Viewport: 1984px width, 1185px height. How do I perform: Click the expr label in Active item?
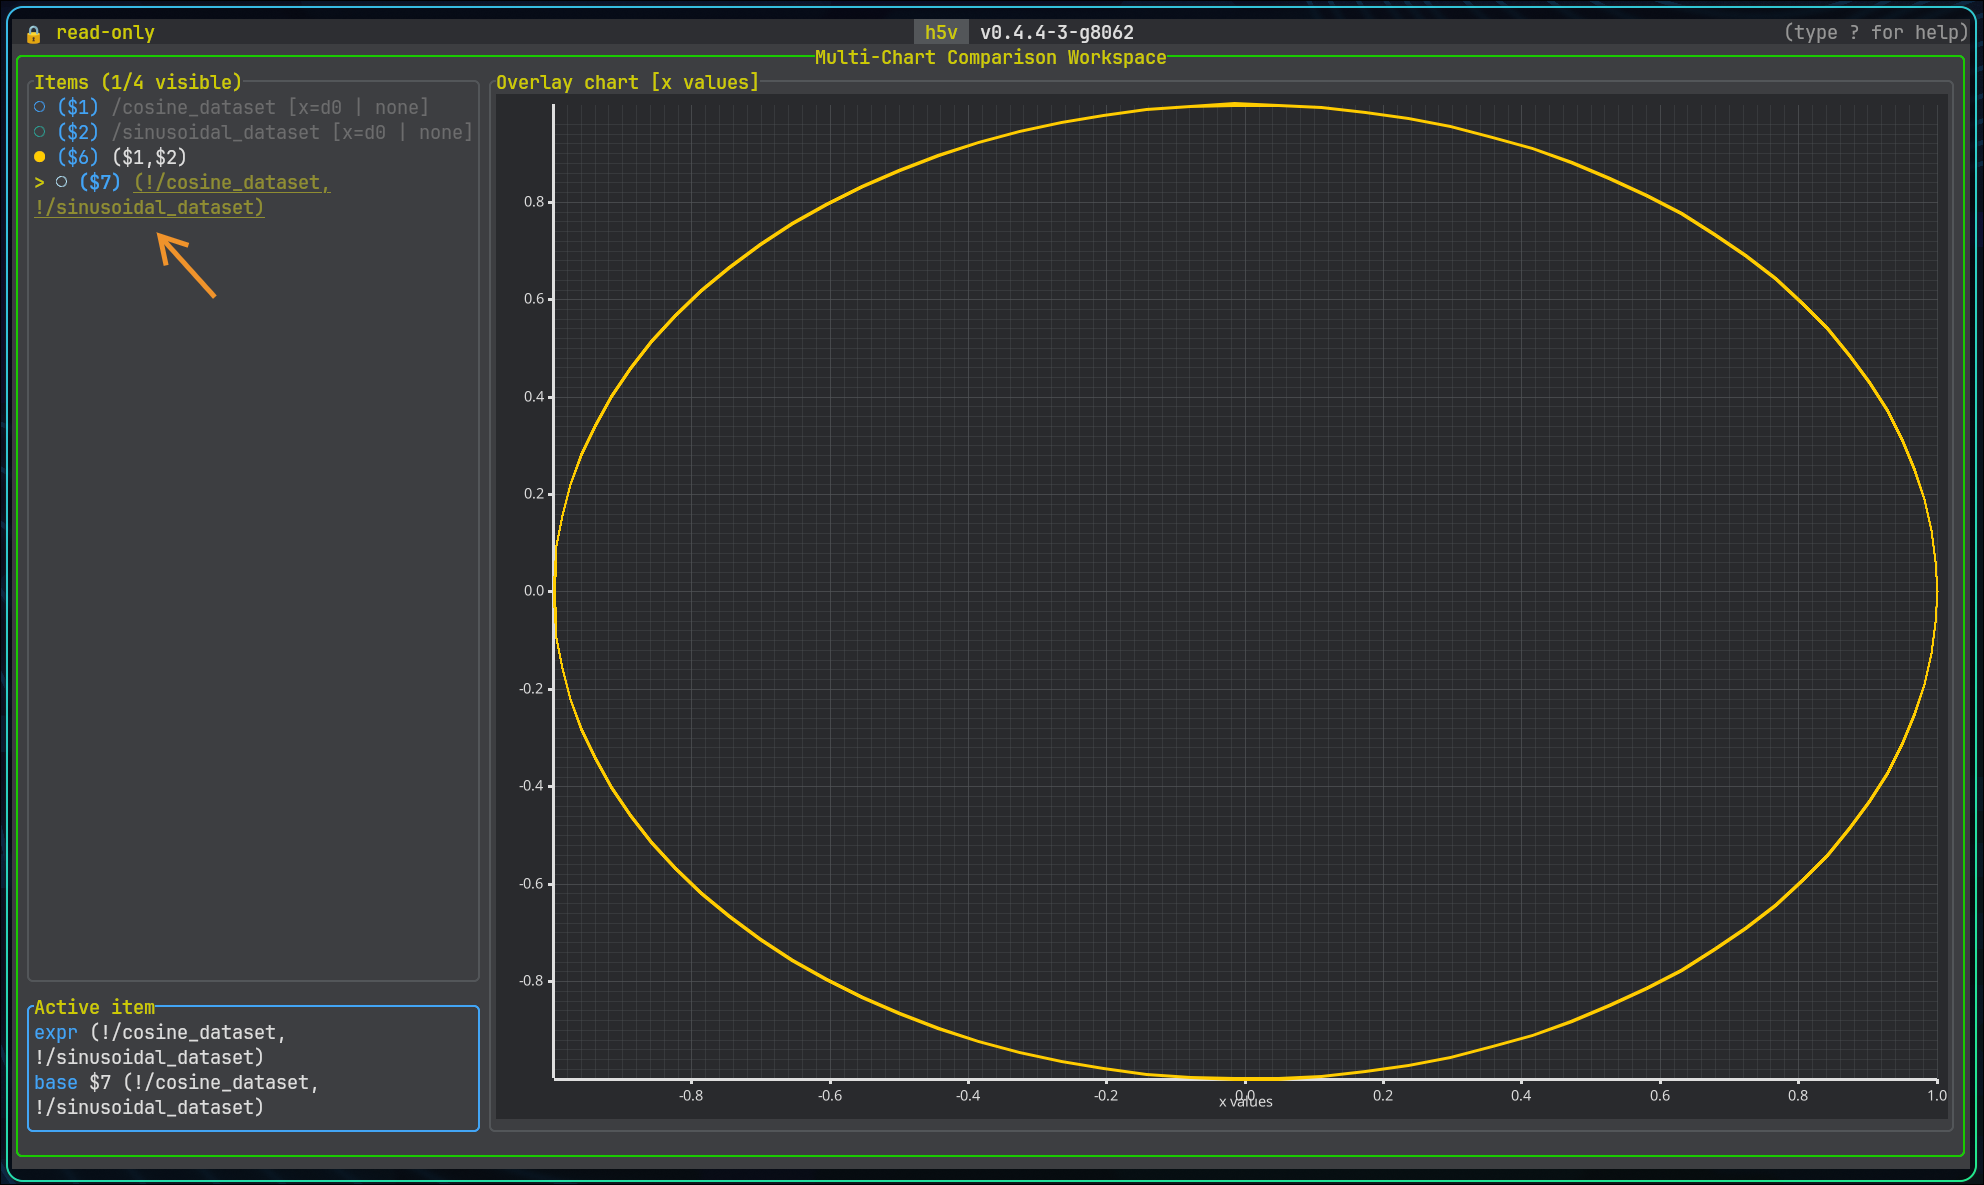56,1032
